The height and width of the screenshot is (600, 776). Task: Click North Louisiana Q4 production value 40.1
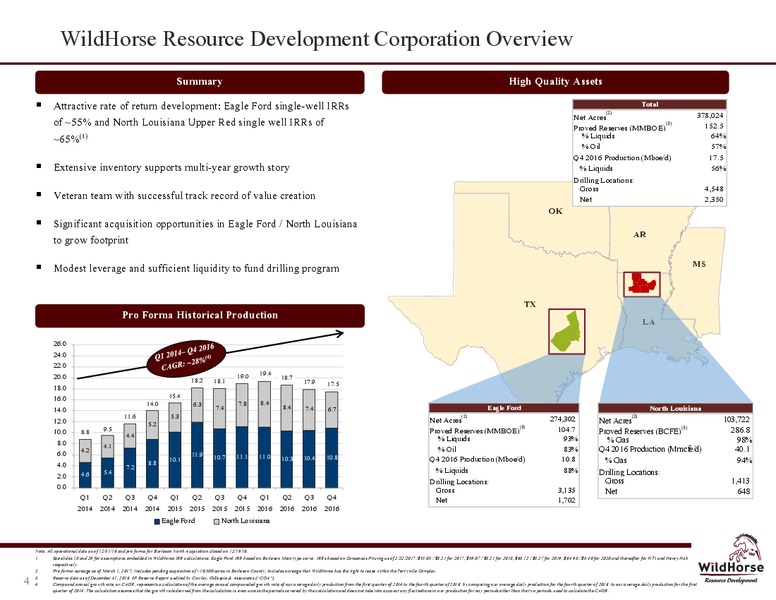[x=743, y=449]
